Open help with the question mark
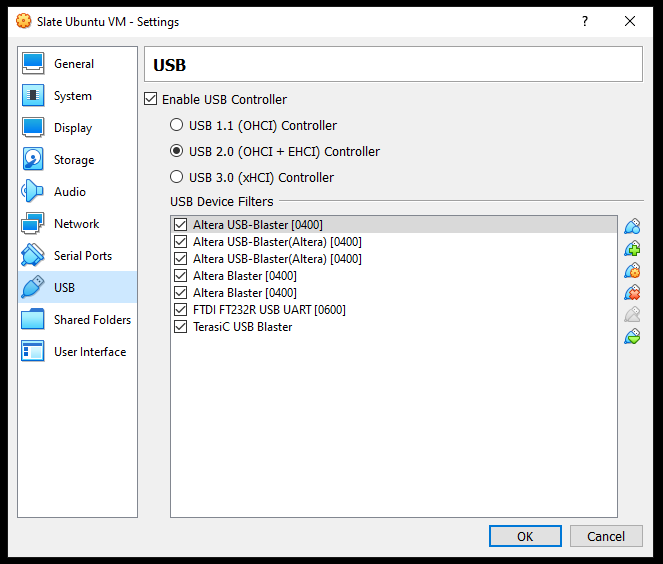 585,21
